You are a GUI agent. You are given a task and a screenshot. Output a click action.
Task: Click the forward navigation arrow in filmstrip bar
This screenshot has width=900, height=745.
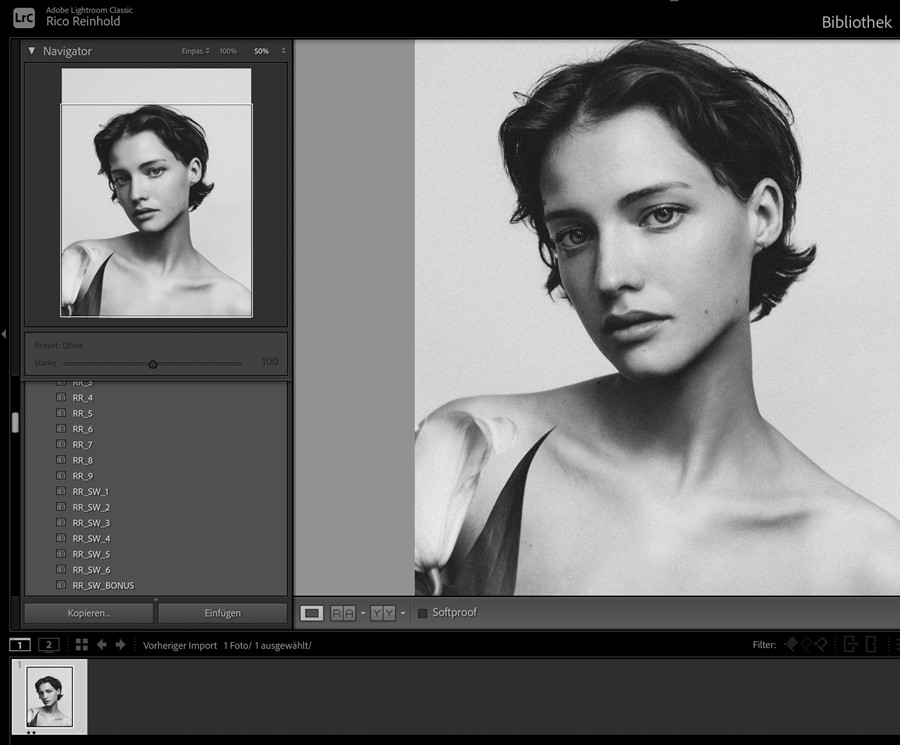[118, 645]
